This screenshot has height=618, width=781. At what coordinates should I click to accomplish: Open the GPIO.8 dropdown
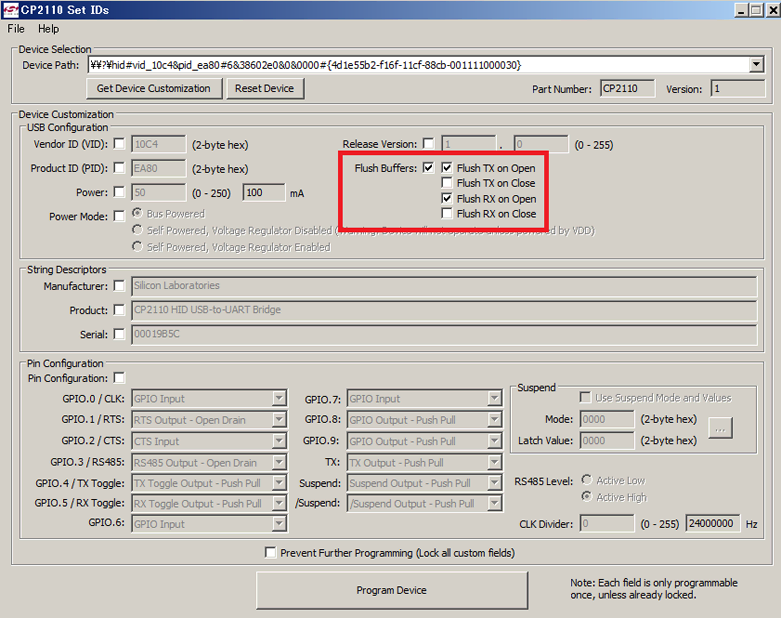click(x=494, y=420)
